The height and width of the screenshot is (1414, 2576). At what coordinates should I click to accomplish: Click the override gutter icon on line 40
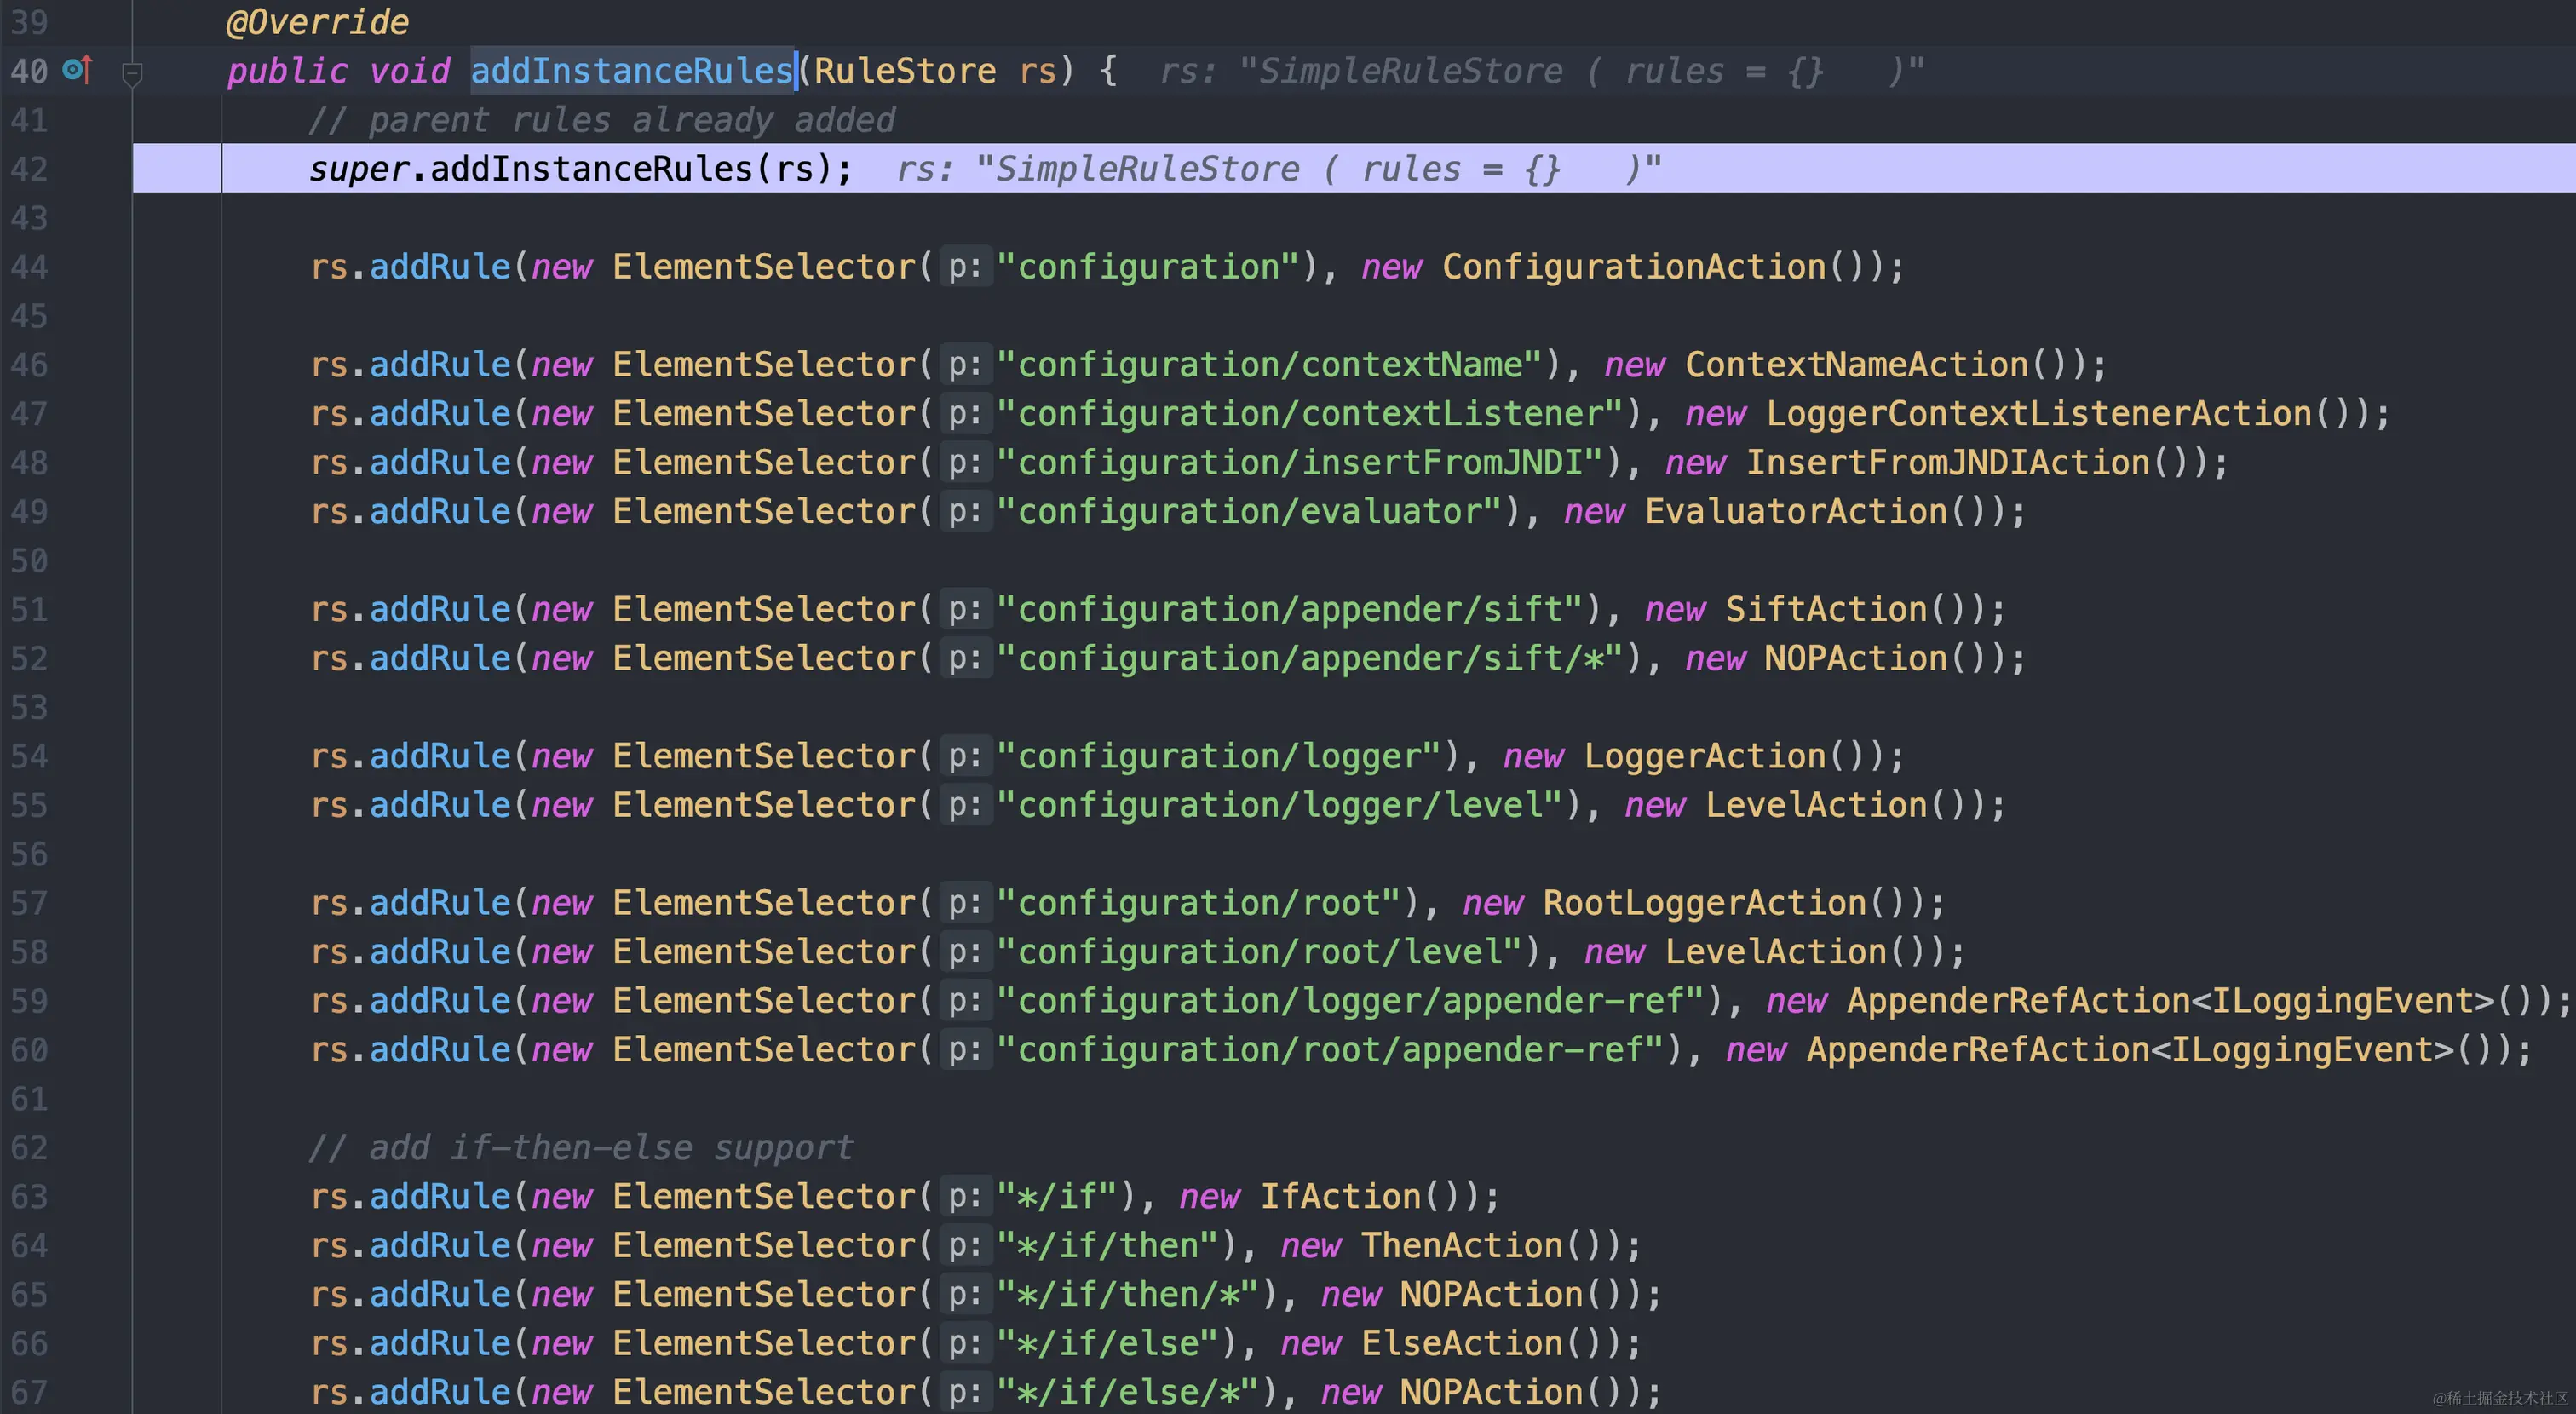point(78,70)
